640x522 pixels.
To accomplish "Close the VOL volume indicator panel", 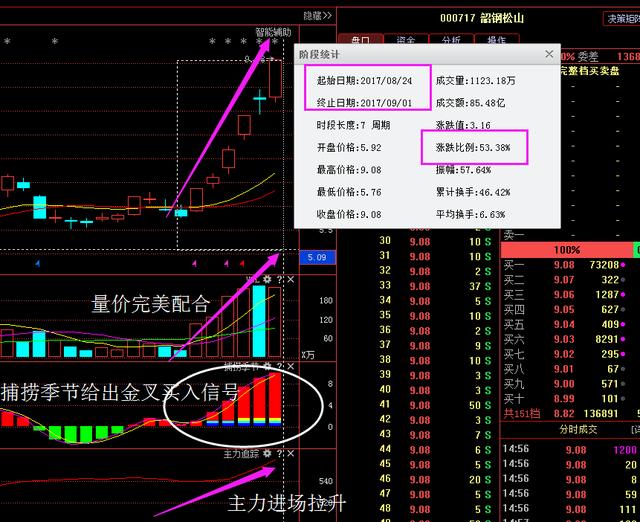I will [291, 280].
